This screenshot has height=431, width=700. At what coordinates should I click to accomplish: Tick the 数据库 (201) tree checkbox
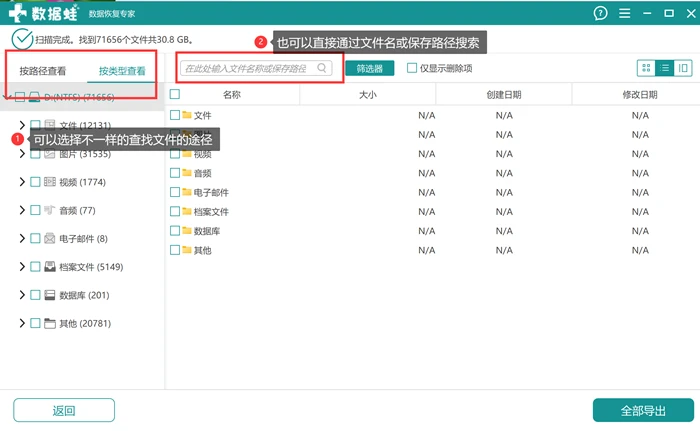point(35,295)
